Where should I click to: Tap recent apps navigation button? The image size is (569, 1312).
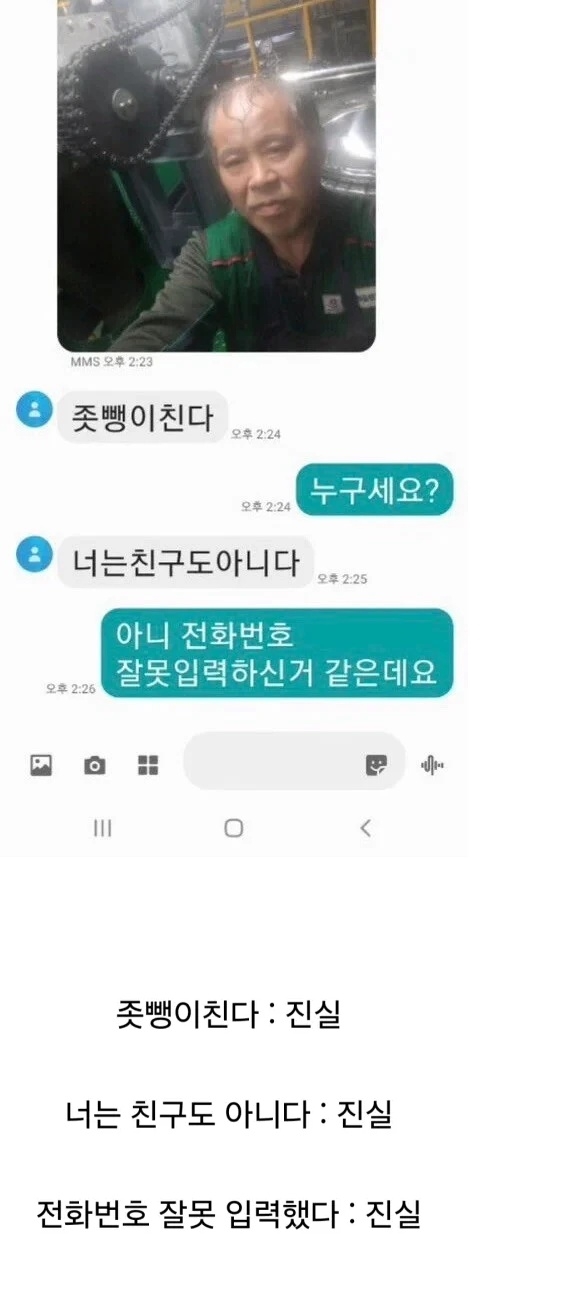(102, 828)
